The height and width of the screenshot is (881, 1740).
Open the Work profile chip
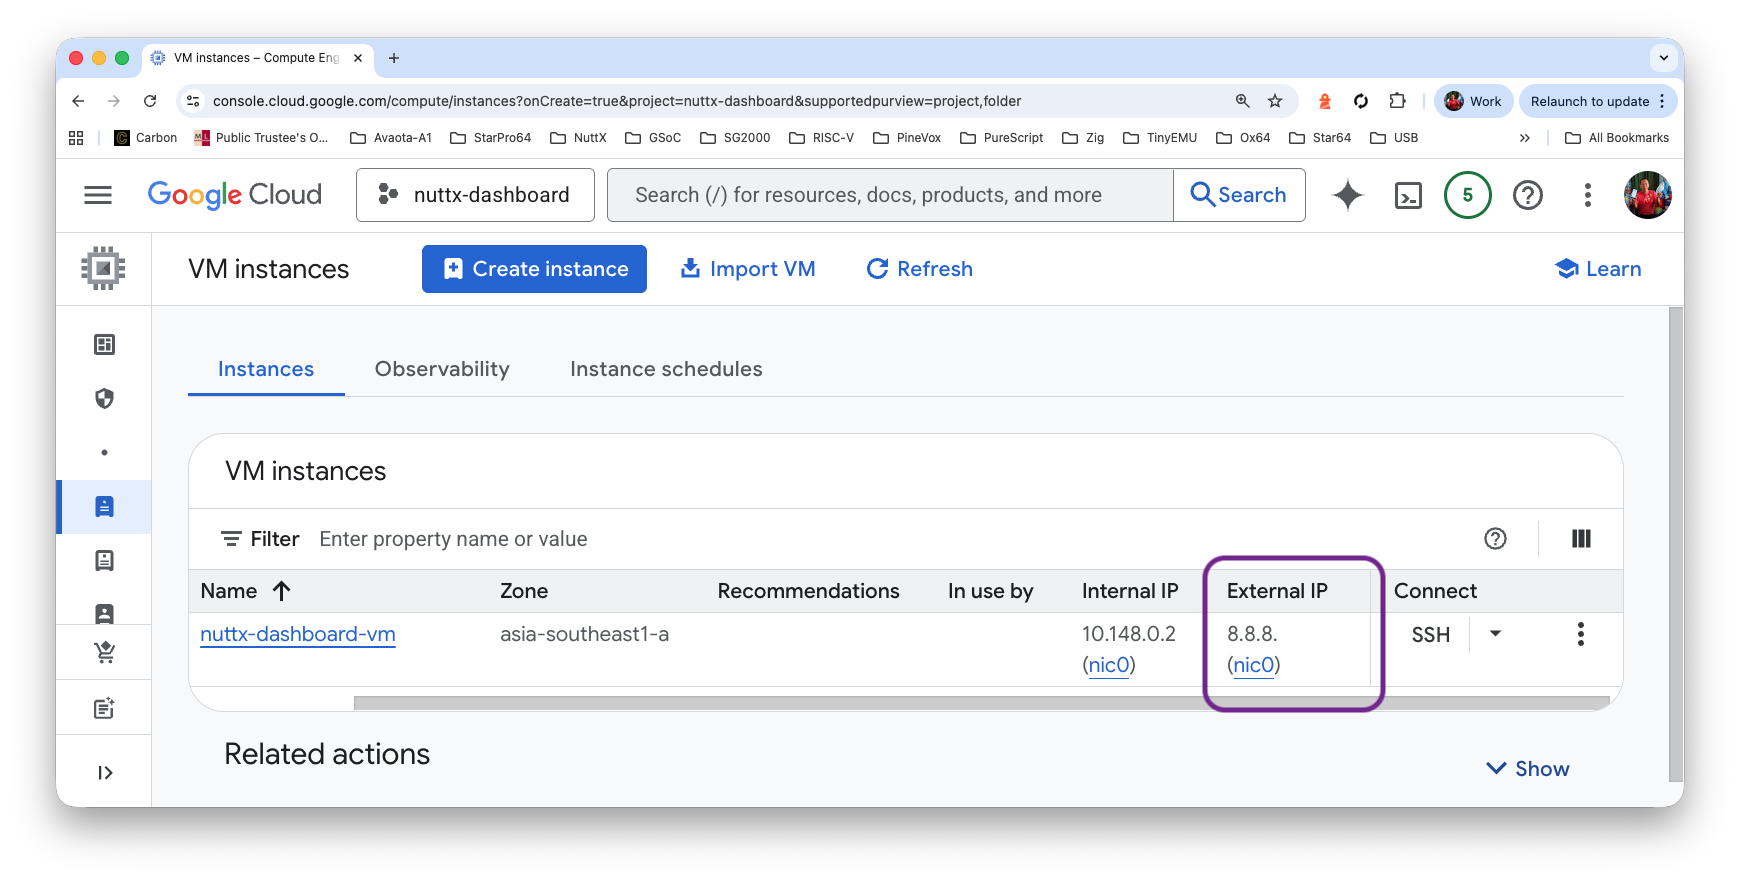coord(1473,101)
